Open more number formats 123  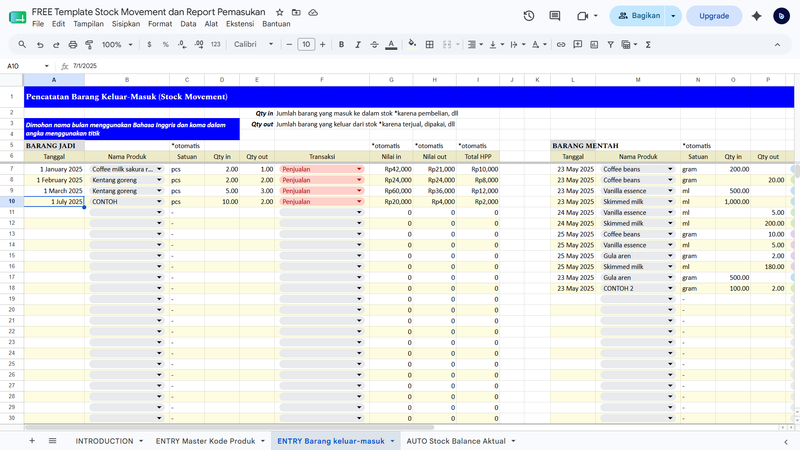215,45
